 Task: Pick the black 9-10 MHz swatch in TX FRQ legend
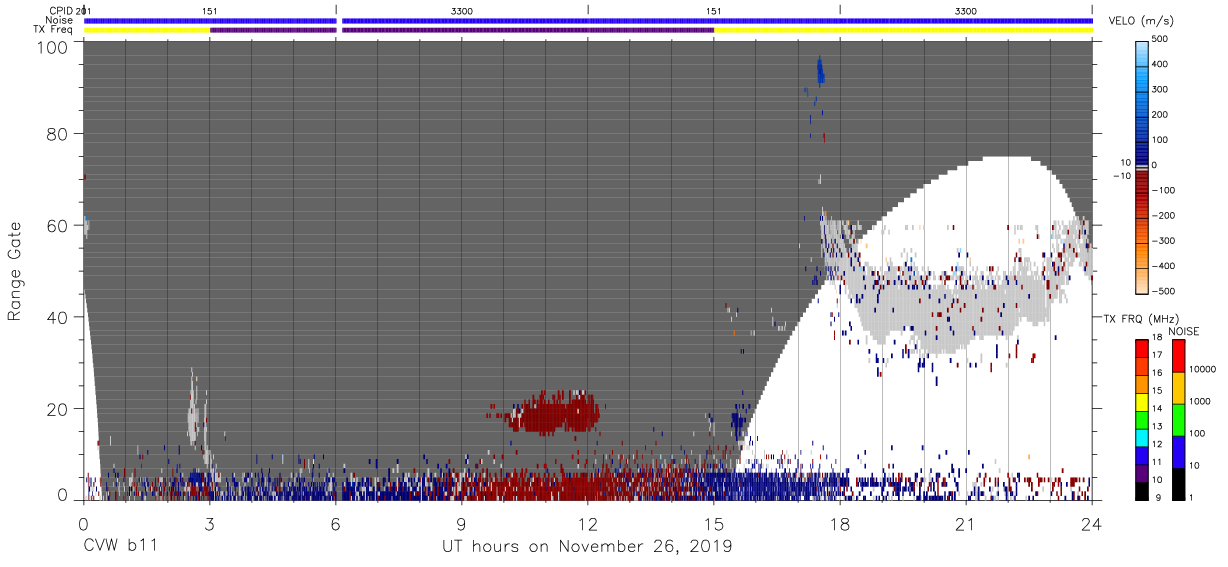tap(1142, 489)
